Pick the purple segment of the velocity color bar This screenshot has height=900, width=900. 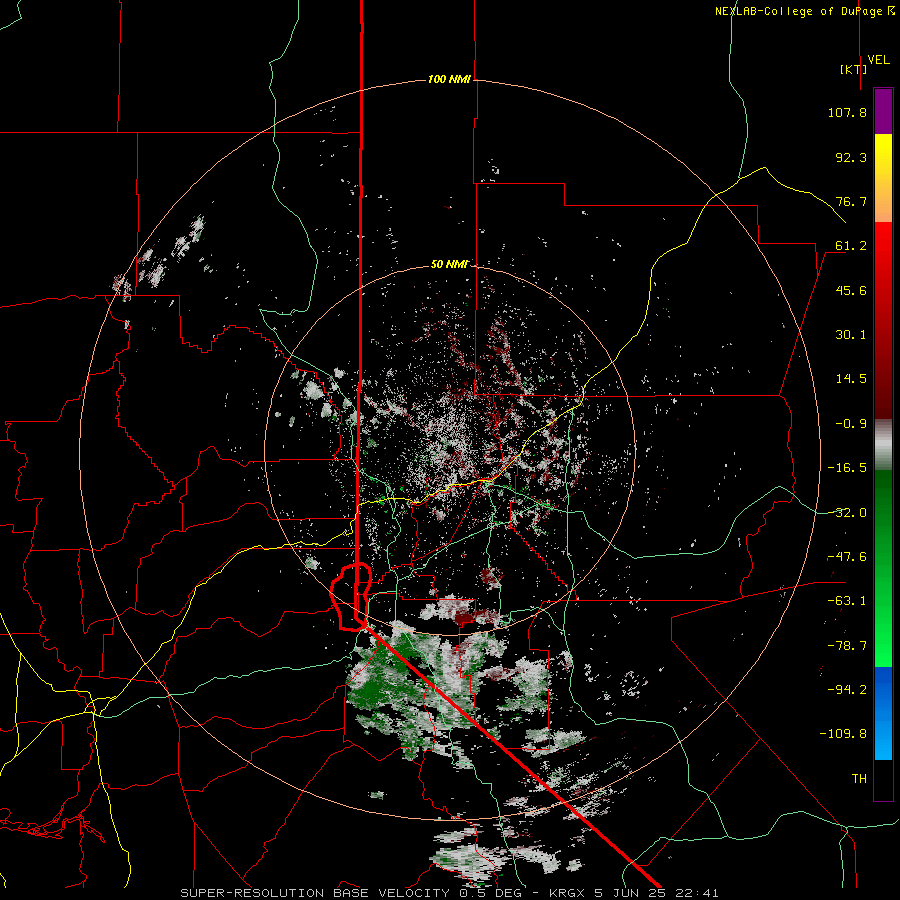tap(883, 111)
